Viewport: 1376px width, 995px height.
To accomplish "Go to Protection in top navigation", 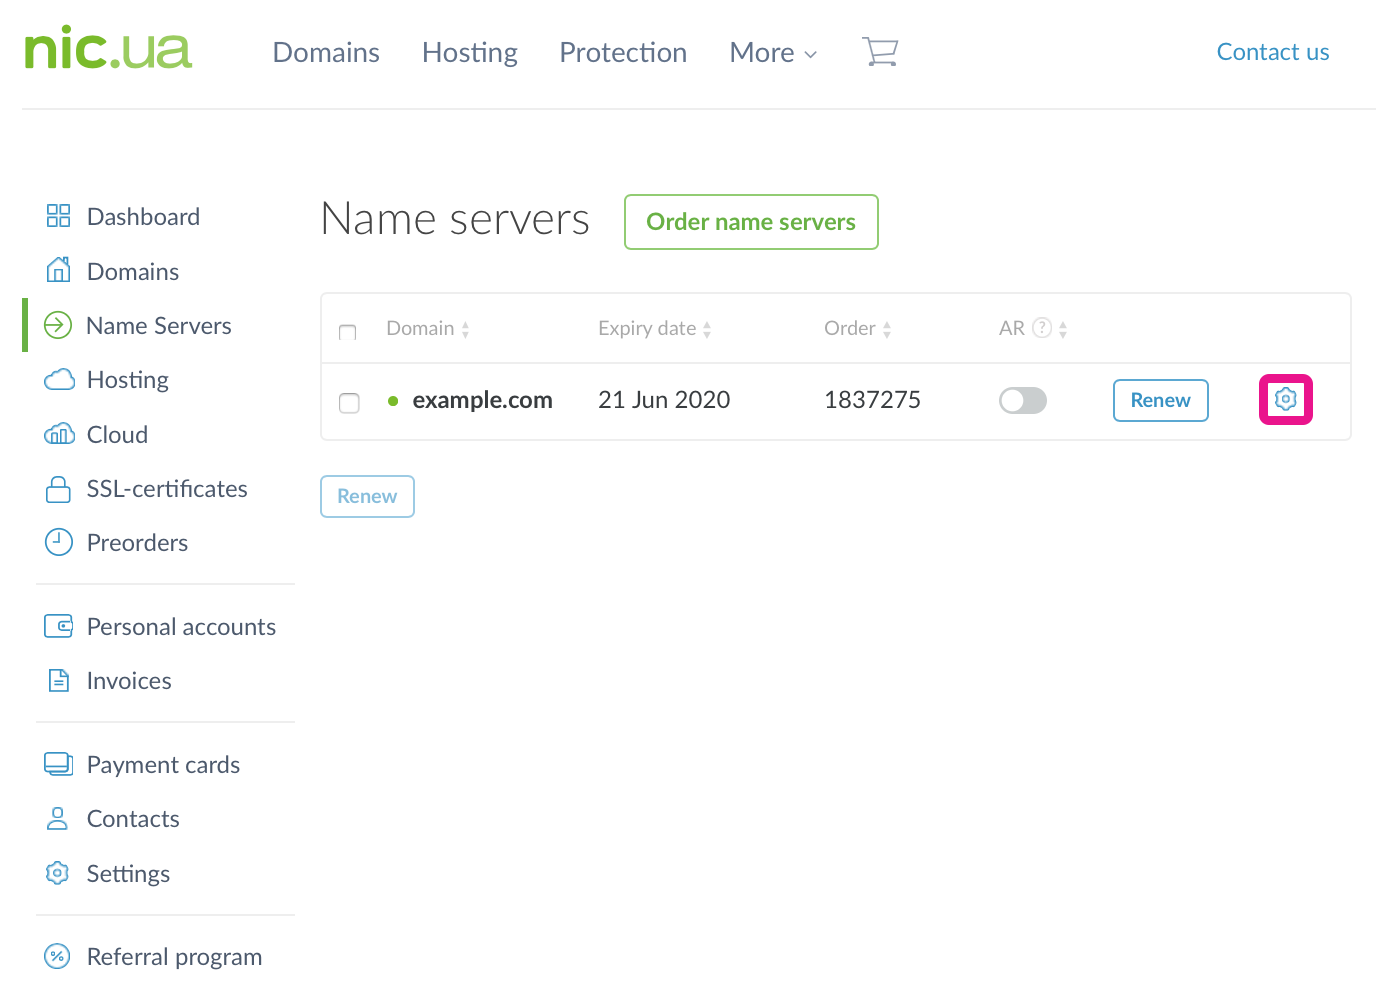I will (622, 53).
